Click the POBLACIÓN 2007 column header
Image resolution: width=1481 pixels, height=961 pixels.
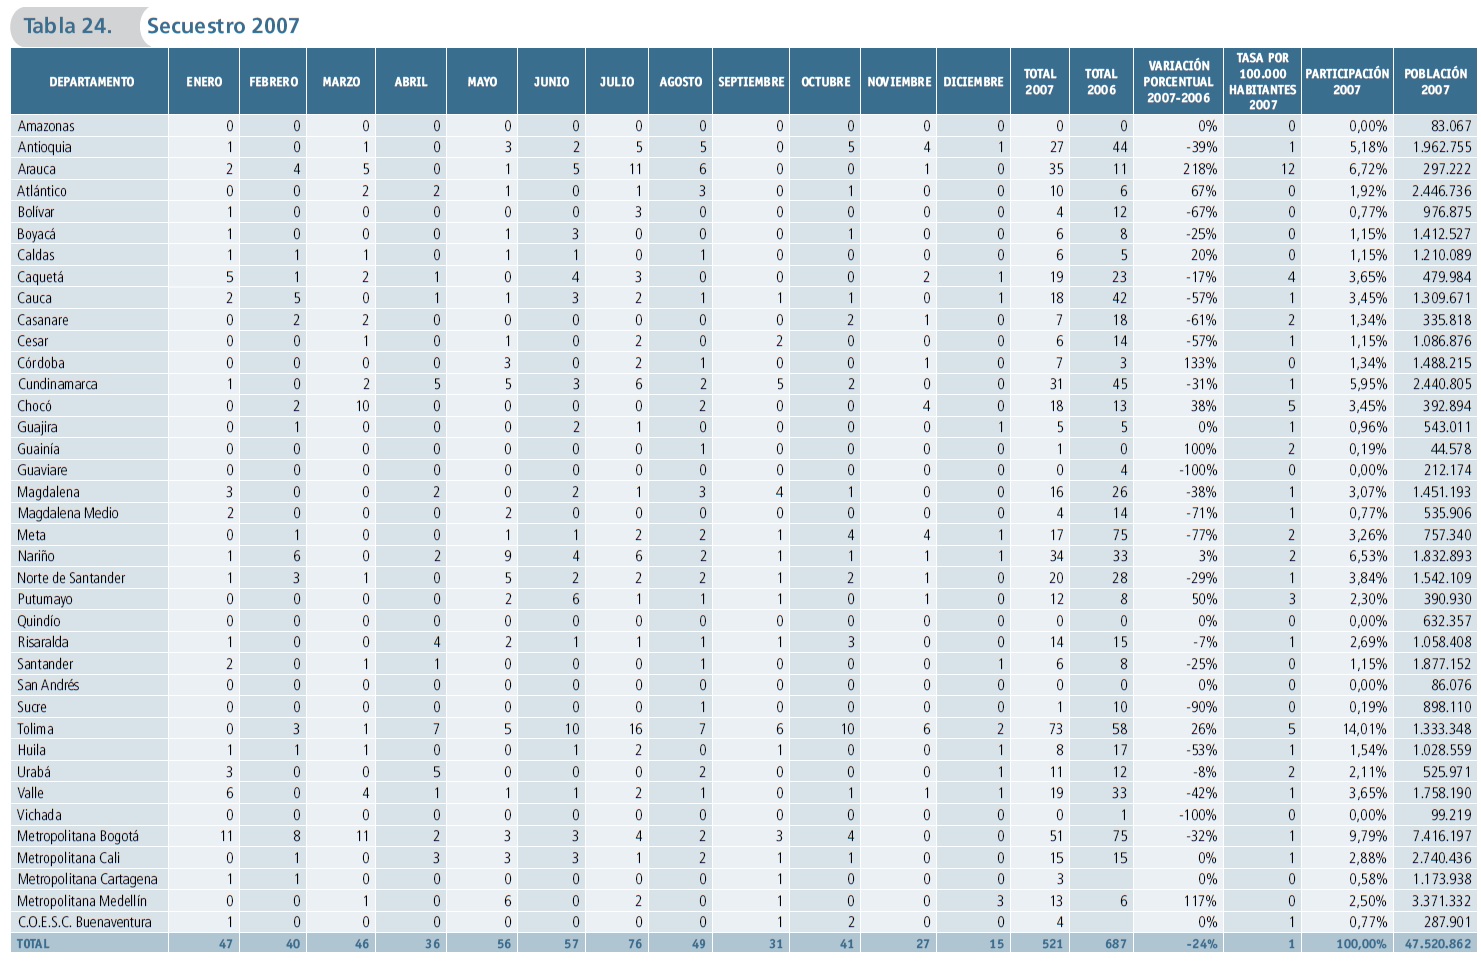point(1435,82)
